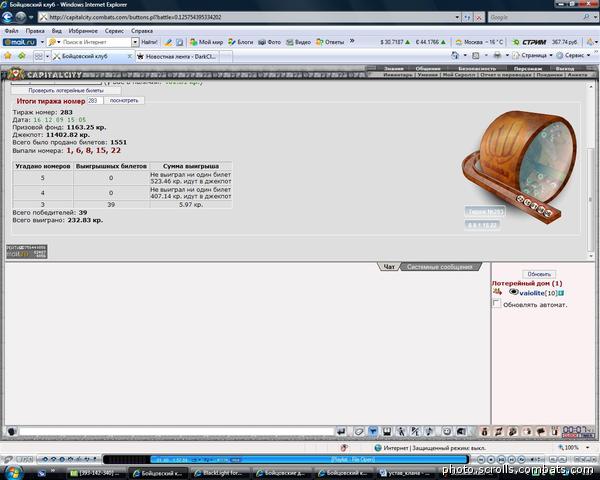
Task: Open BlackLight for... taskbar item
Action: [x=220, y=473]
